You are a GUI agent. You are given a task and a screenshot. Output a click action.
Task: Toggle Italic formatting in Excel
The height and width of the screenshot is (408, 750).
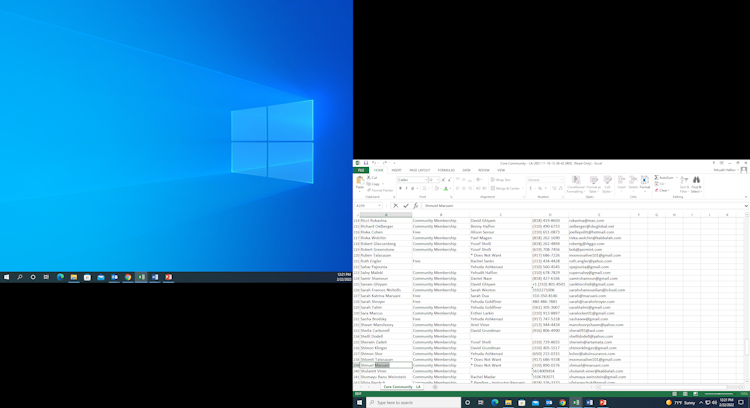point(406,189)
